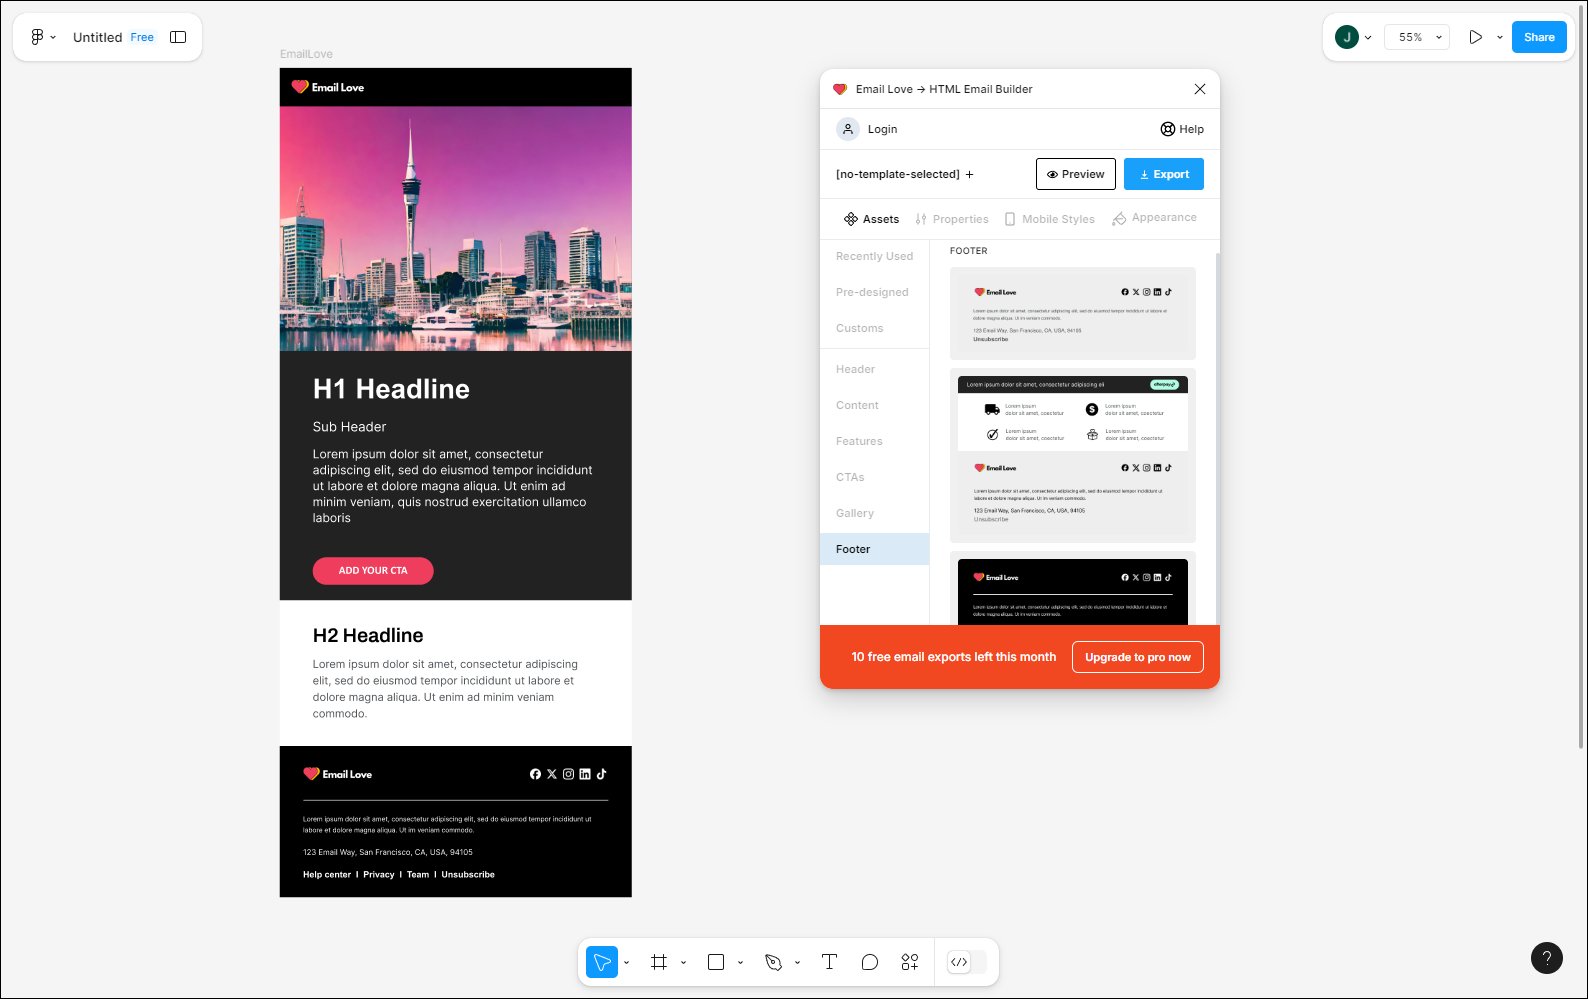1588x999 pixels.
Task: Select the Text tool
Action: point(829,962)
